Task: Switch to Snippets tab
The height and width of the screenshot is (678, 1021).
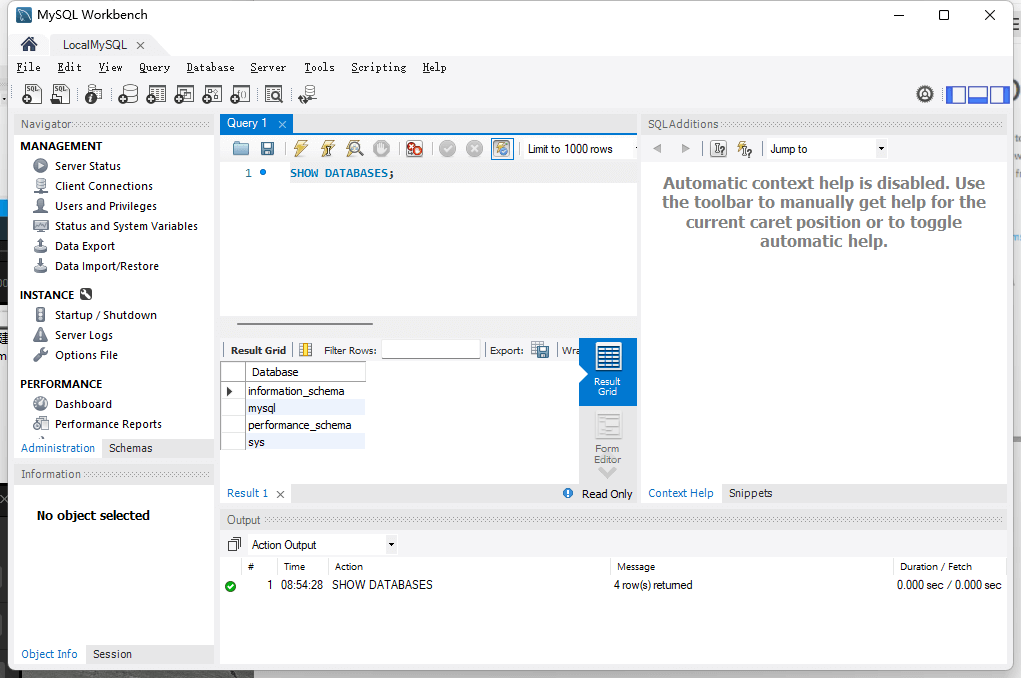Action: [x=750, y=493]
